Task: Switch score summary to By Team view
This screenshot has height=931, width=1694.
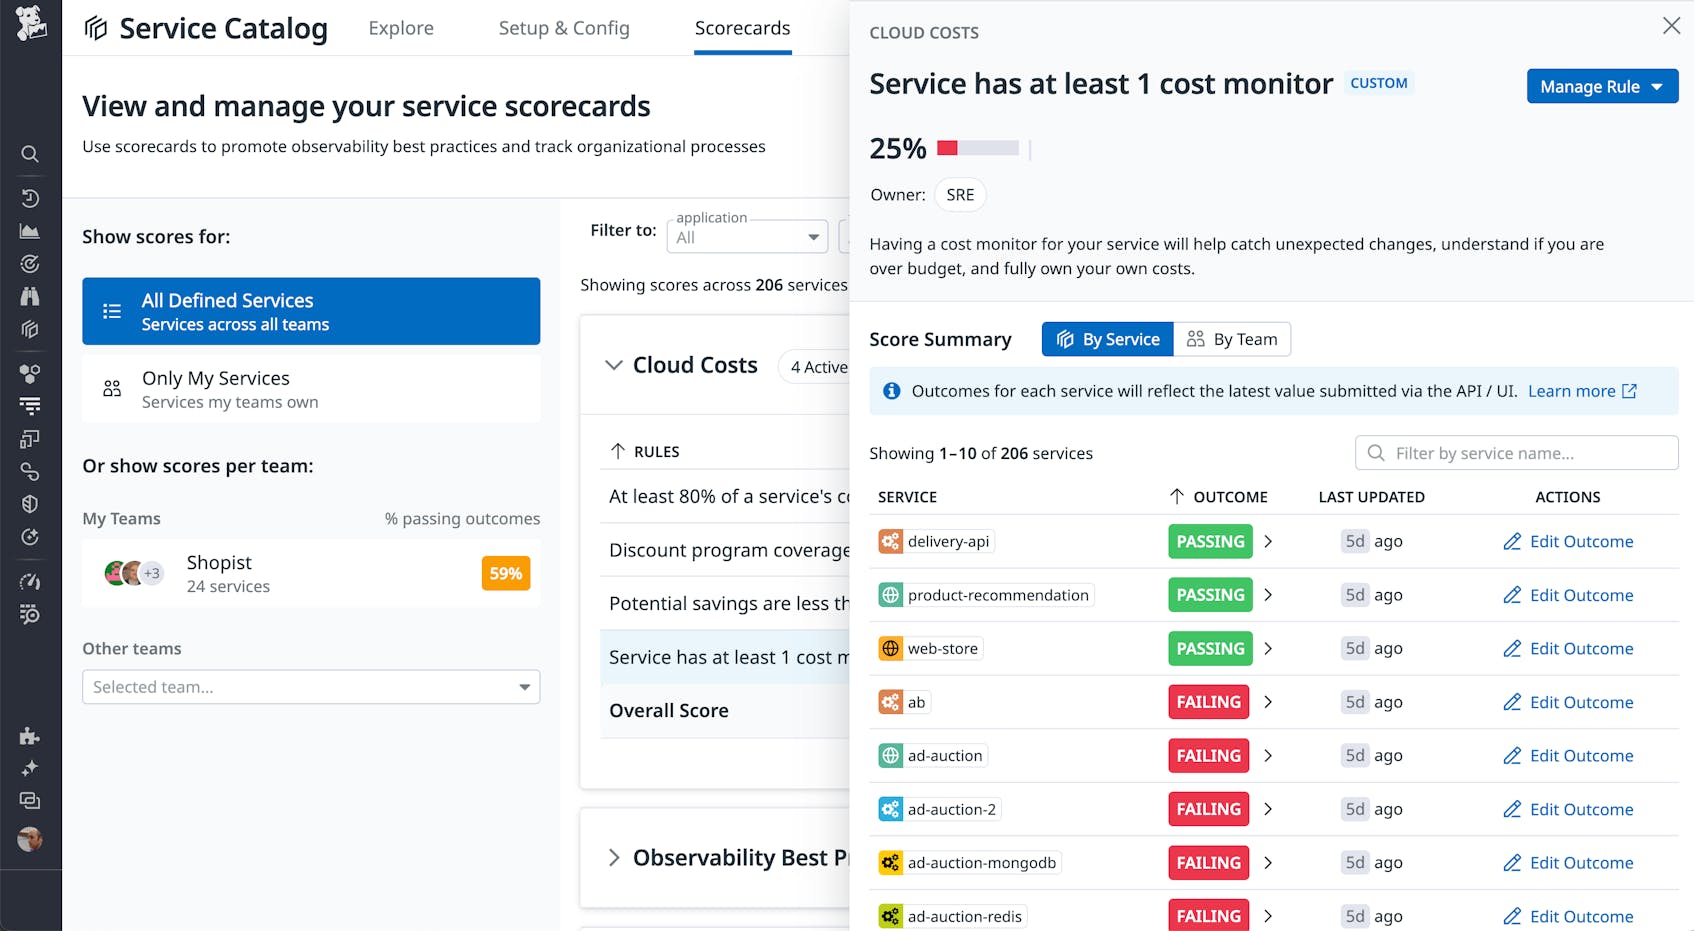Action: pos(1232,339)
